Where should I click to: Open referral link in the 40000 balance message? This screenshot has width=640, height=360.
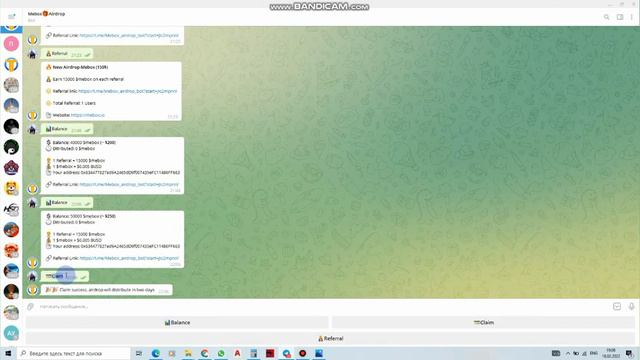click(x=129, y=184)
